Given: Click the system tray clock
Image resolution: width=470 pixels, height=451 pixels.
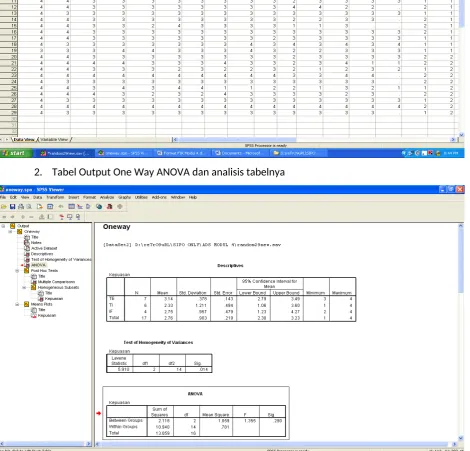Looking at the screenshot, I should [x=451, y=153].
